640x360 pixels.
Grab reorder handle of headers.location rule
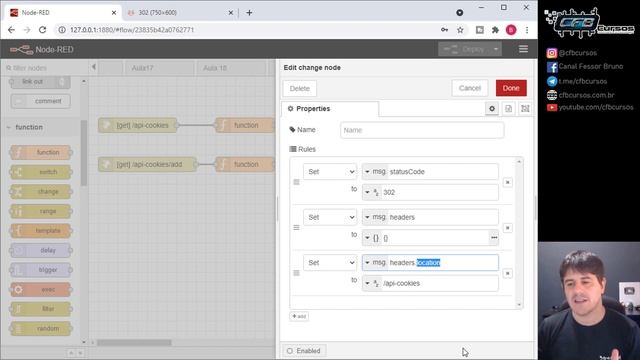[296, 273]
